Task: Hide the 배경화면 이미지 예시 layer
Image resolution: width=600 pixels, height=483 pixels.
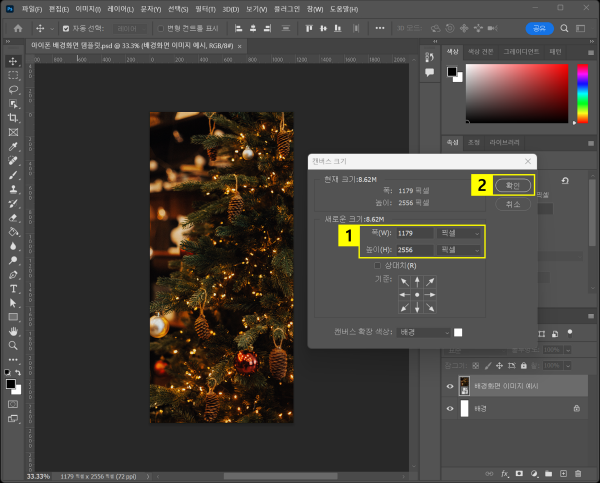Action: 449,386
